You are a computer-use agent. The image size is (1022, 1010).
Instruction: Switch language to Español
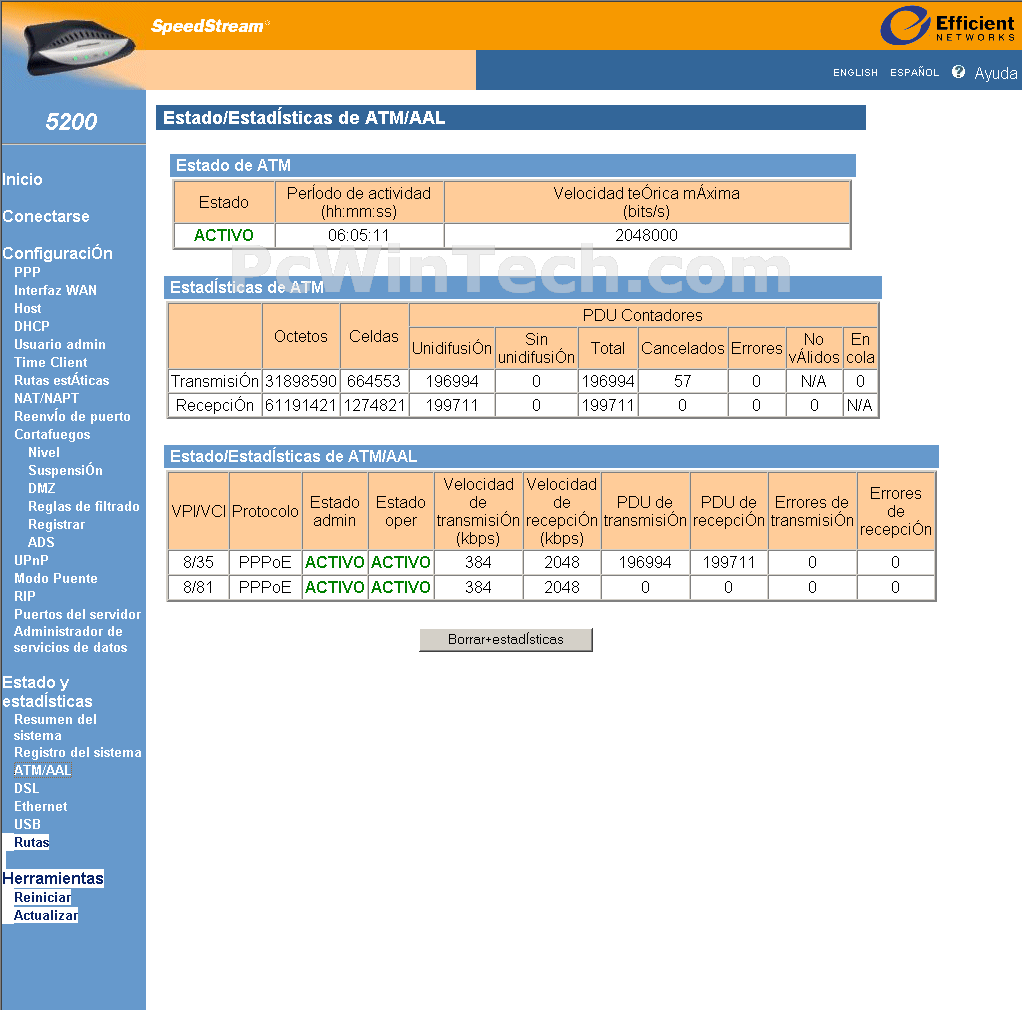[914, 72]
